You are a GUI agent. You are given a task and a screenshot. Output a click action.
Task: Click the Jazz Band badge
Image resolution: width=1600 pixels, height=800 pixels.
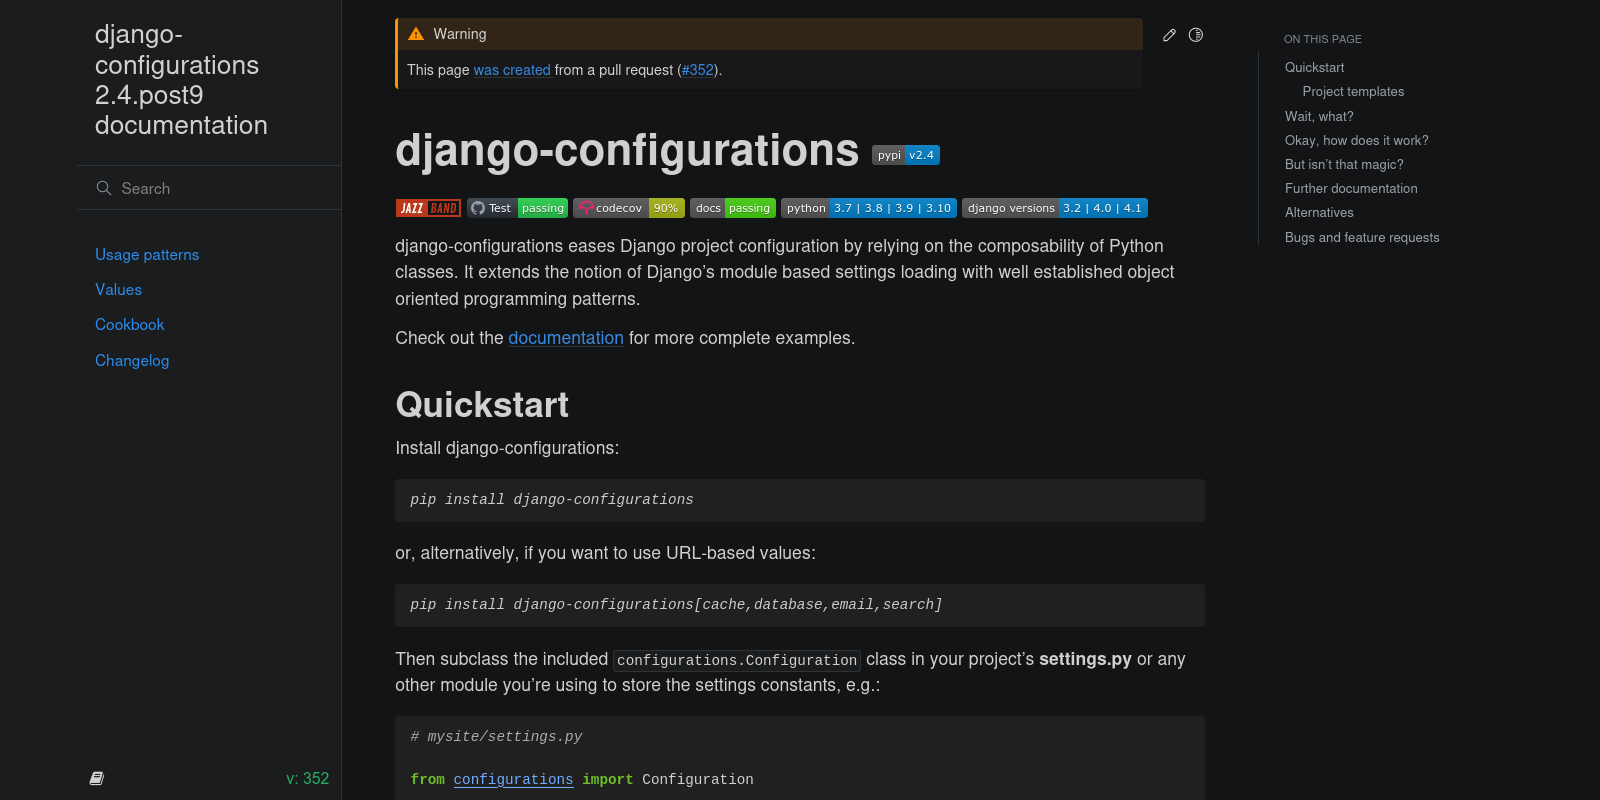pyautogui.click(x=428, y=208)
